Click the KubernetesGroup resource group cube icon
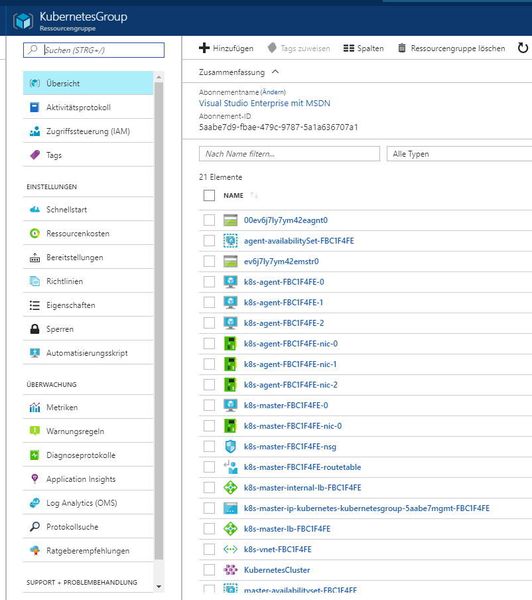This screenshot has height=600, width=532. [23, 21]
